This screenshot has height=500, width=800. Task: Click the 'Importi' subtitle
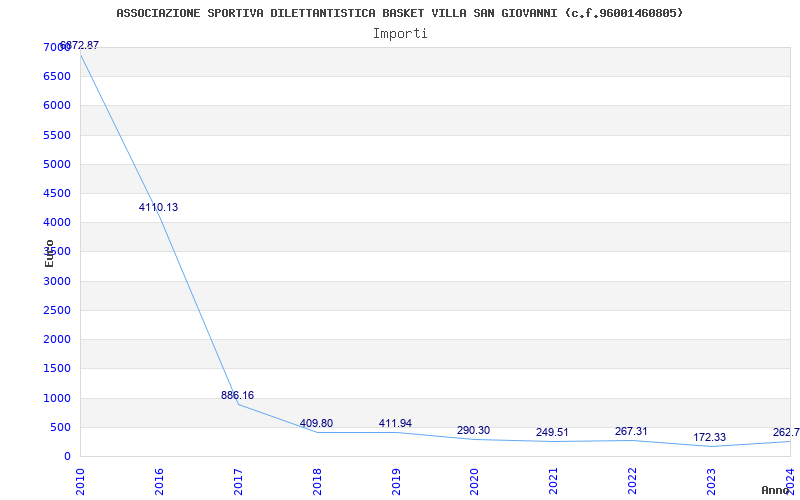400,34
